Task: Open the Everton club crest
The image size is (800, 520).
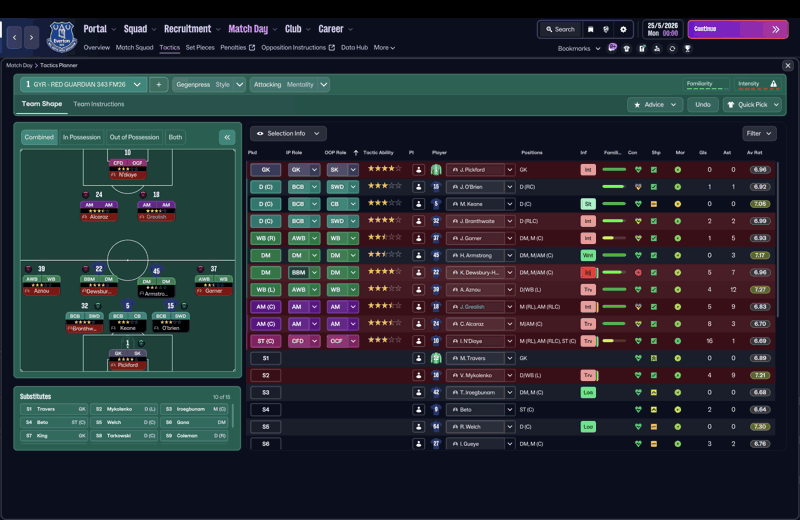Action: [62, 37]
